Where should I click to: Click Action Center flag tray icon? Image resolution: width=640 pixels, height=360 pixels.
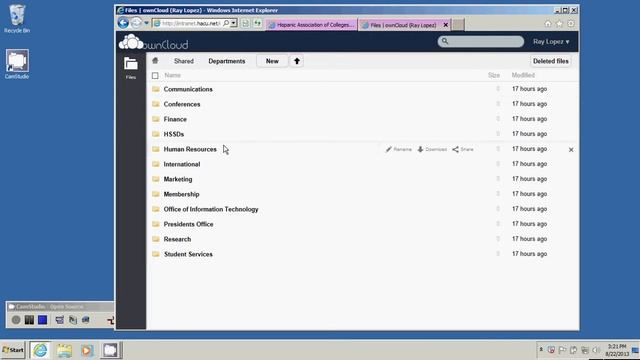coord(562,350)
